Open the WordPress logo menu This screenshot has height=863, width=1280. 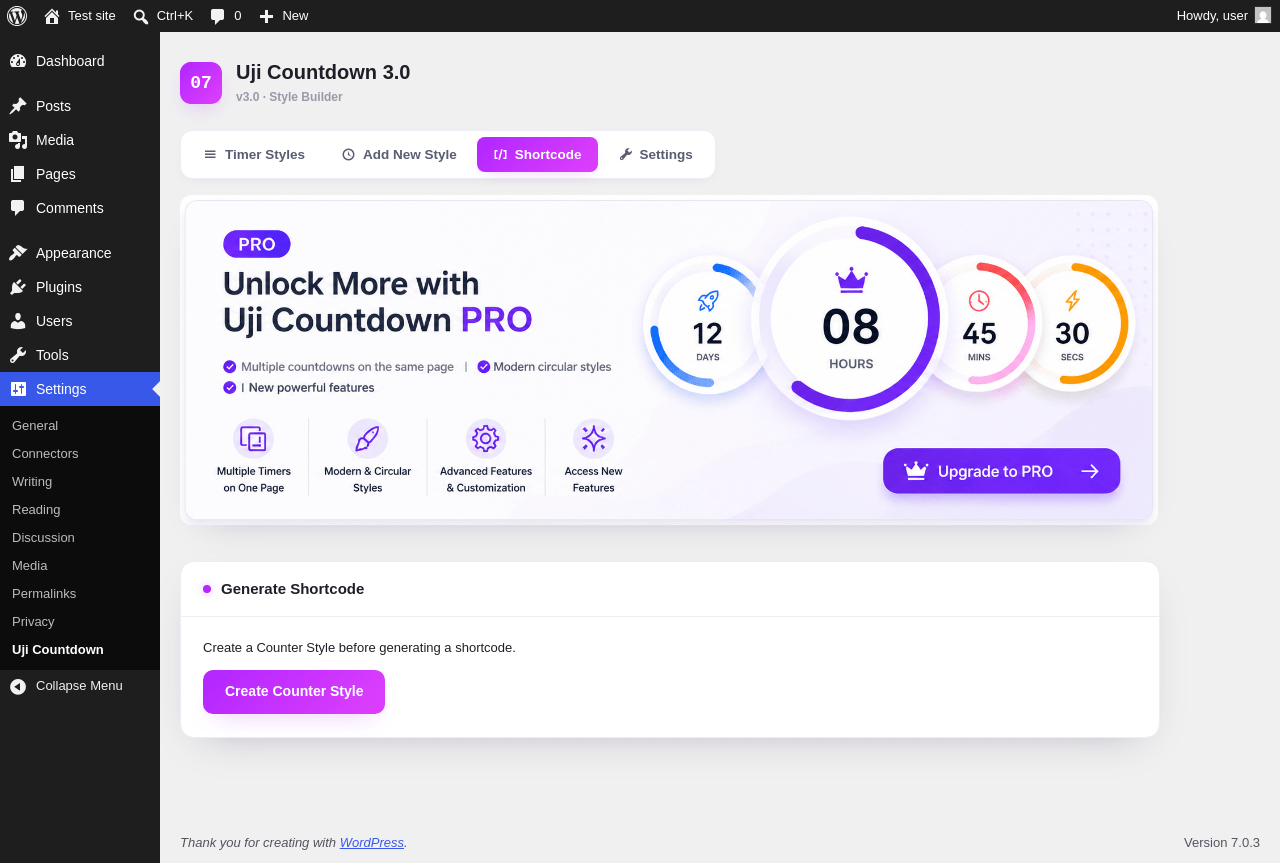(17, 16)
